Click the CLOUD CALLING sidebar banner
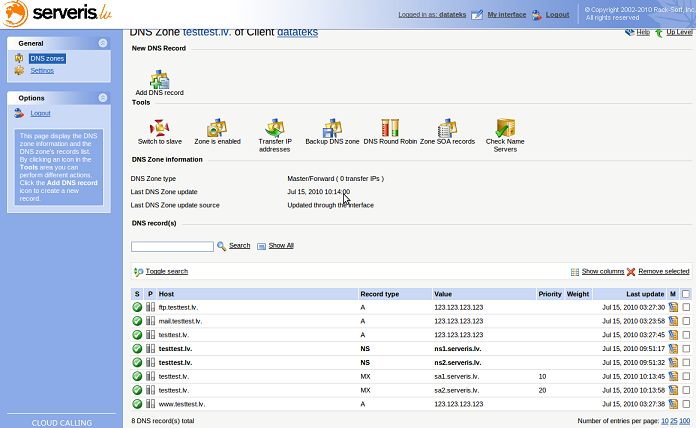 pos(61,423)
